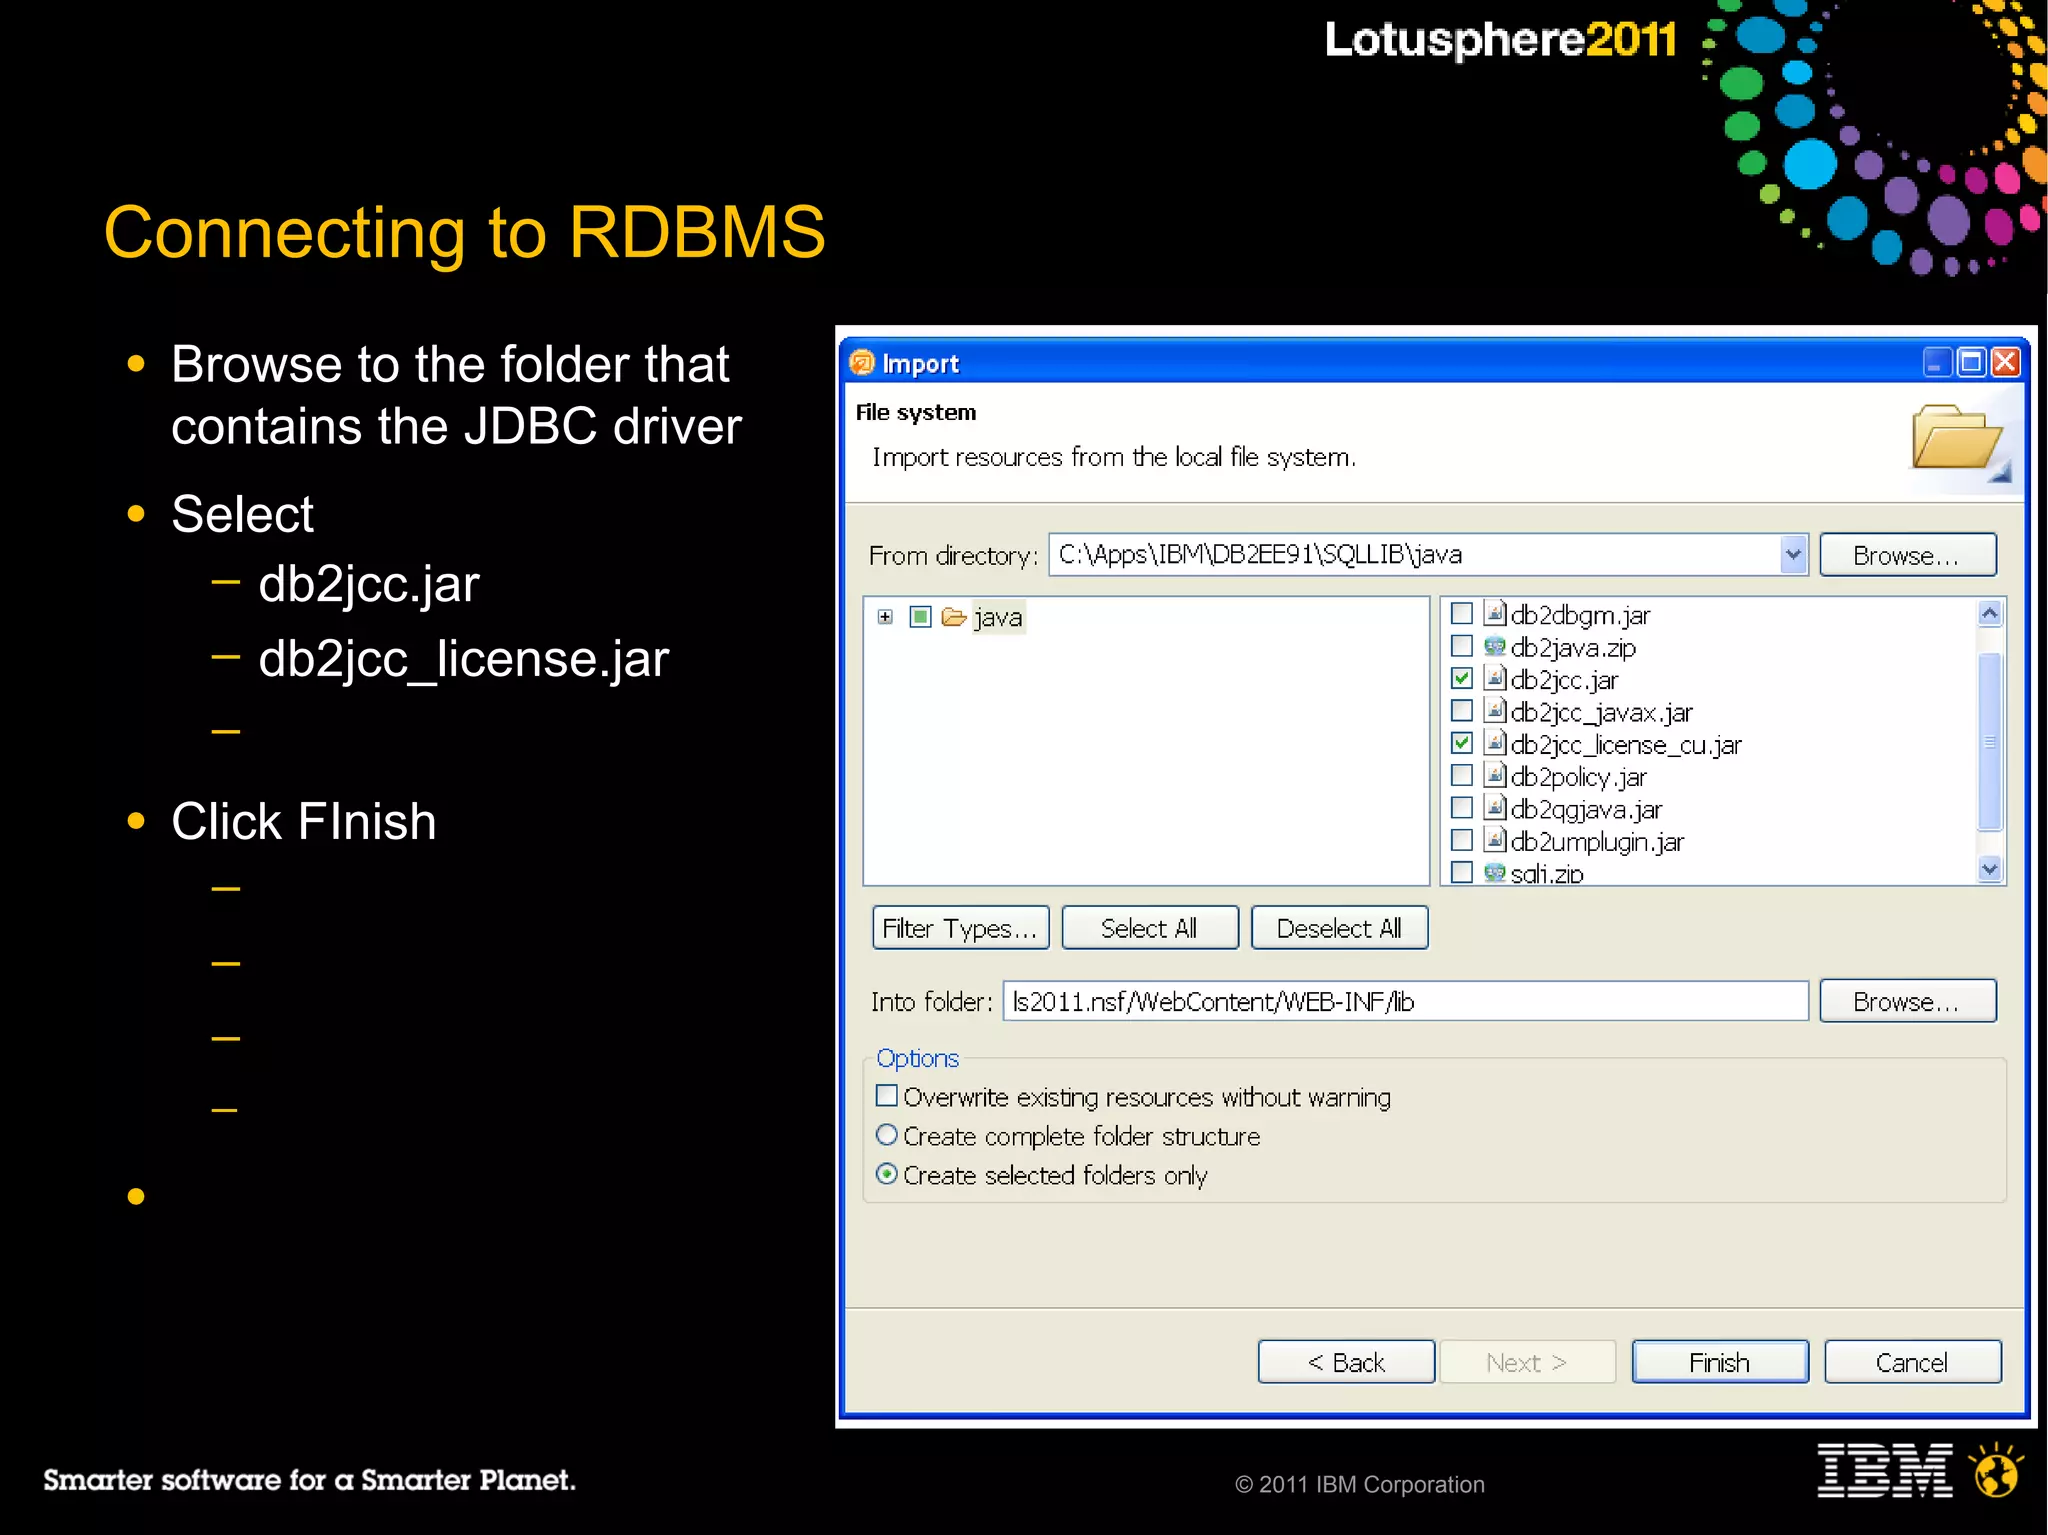The image size is (2048, 1535).
Task: Click the Select All button
Action: pos(1149,928)
